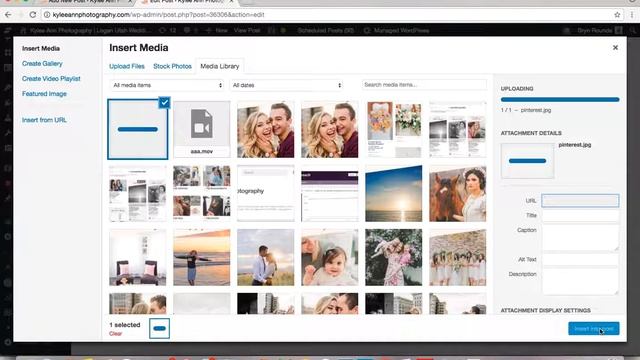Switch to the Upload Files tab
Viewport: 640px width, 360px height.
[x=127, y=66]
